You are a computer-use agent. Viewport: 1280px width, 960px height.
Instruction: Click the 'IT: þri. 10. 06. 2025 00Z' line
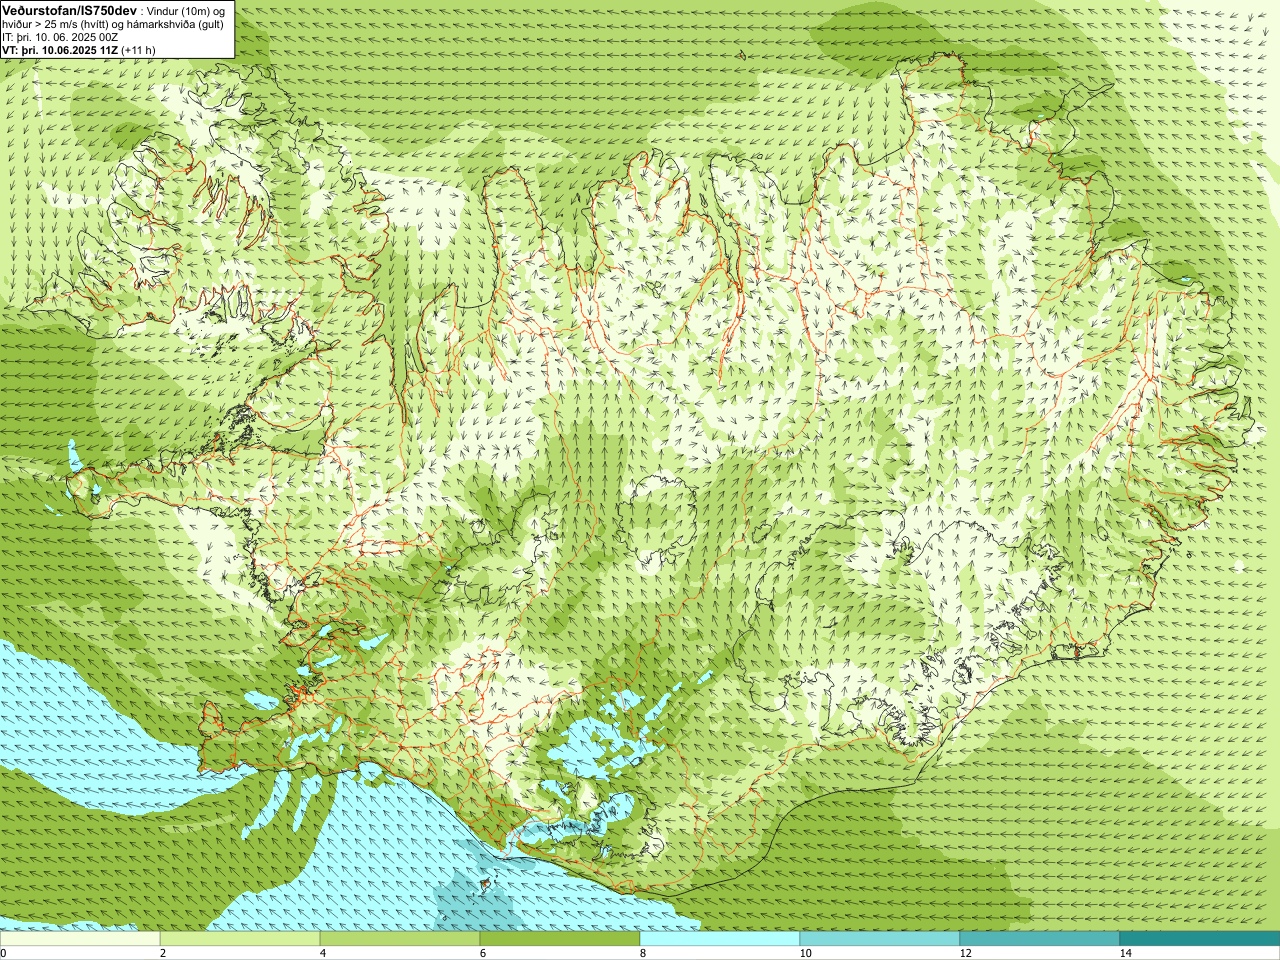coord(60,37)
